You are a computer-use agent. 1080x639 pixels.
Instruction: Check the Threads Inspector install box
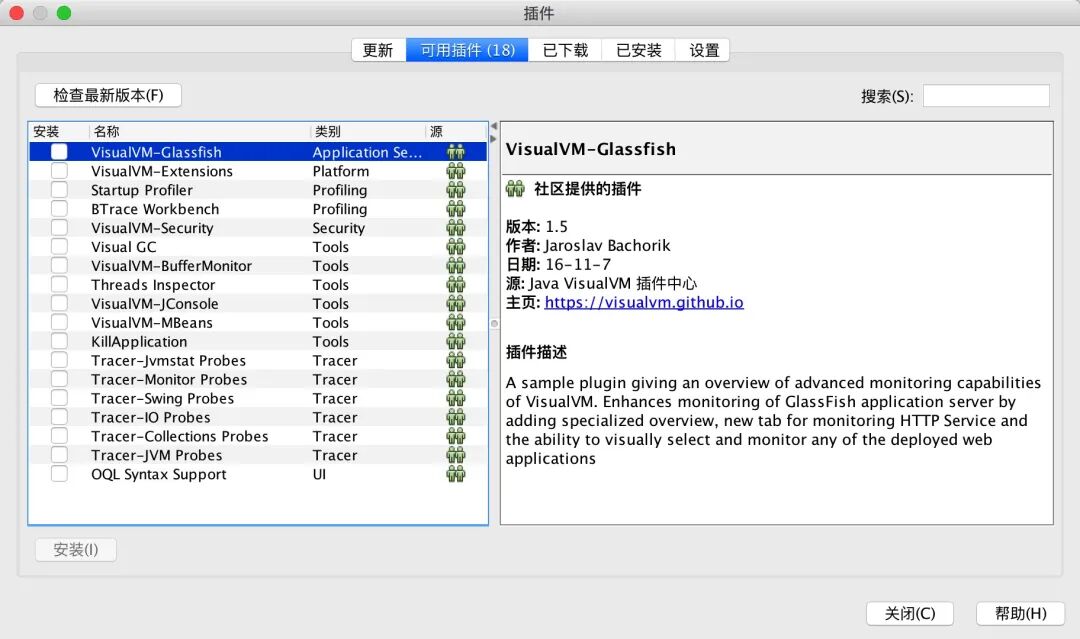(59, 284)
